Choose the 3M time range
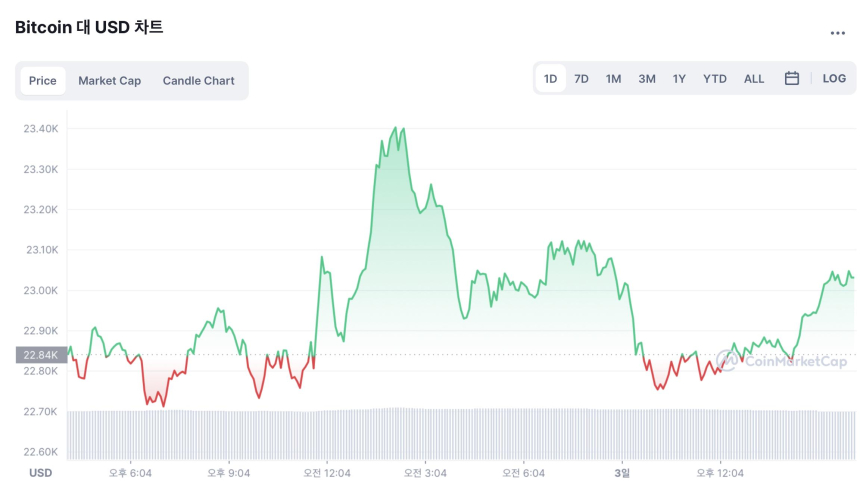Image resolution: width=860 pixels, height=481 pixels. point(647,79)
